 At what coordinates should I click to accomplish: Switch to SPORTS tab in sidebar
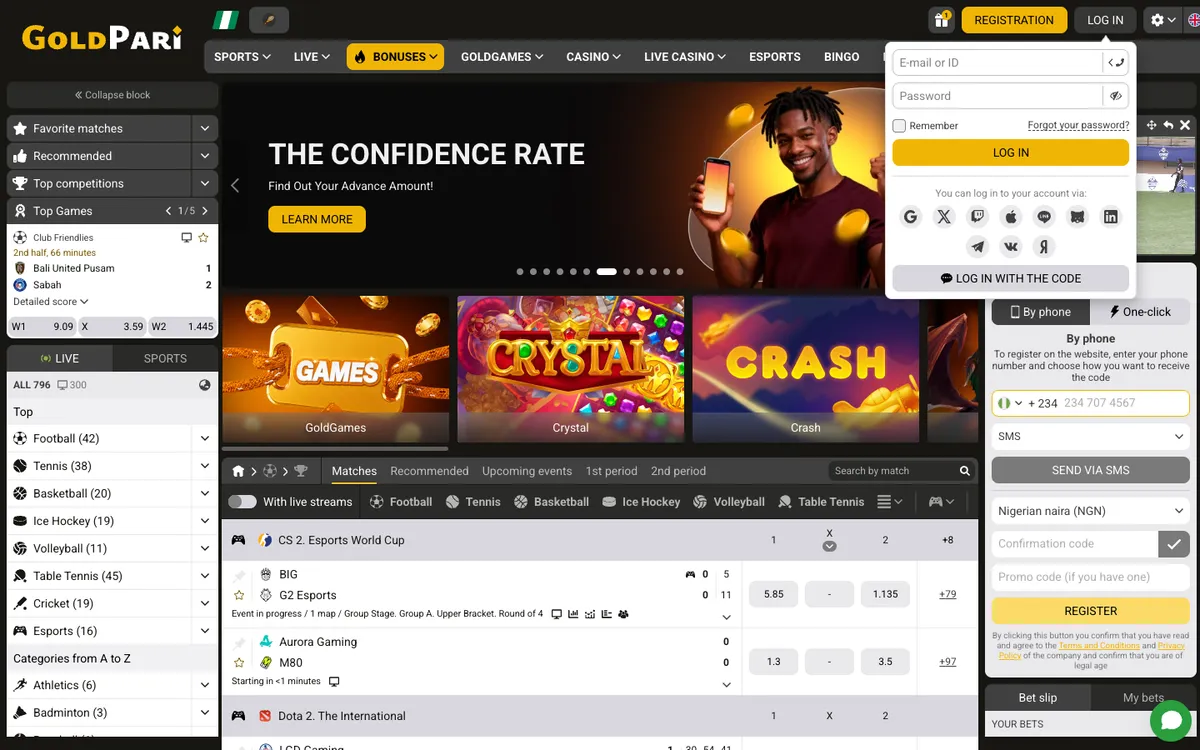tap(165, 358)
